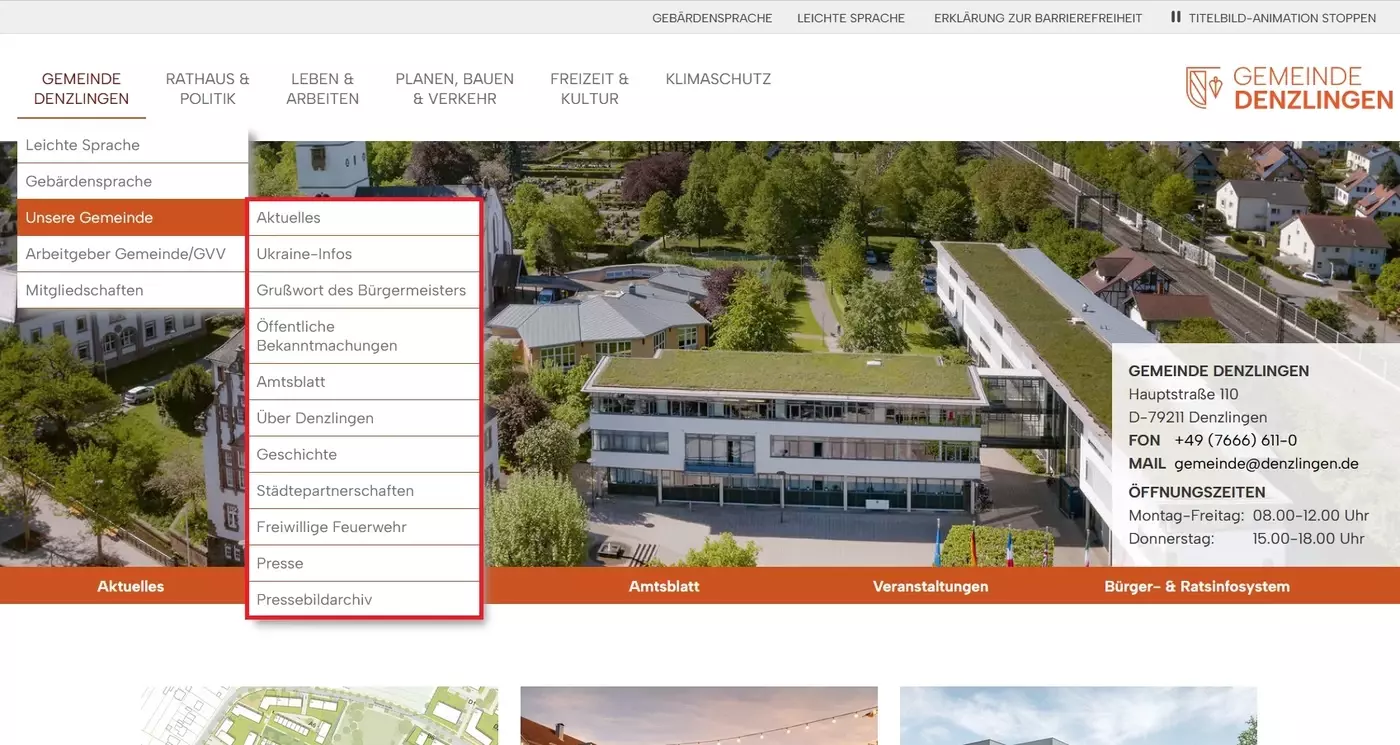The width and height of the screenshot is (1400, 745).
Task: Email gemeinde@denzlingen.de via the mail link
Action: tap(1266, 463)
